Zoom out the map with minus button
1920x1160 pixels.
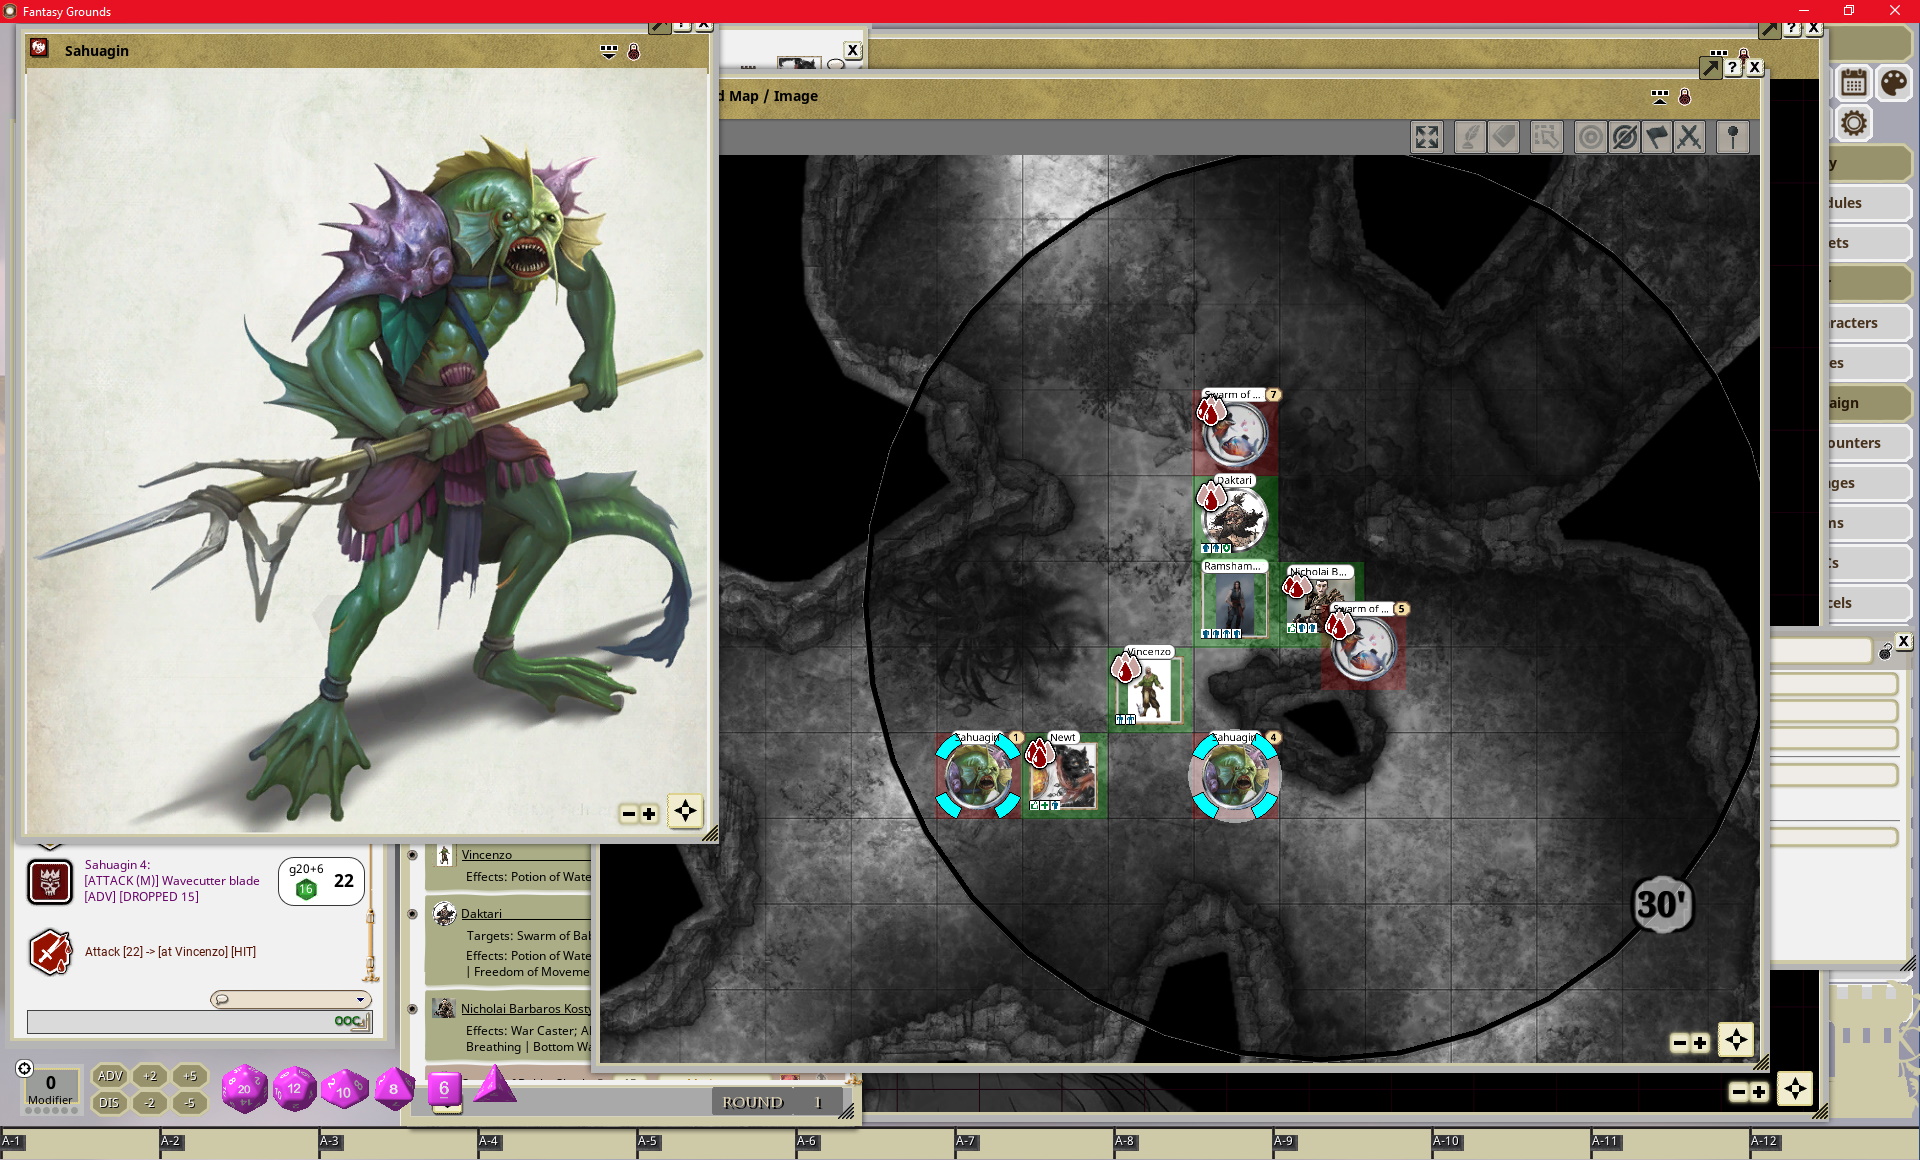[1679, 1043]
